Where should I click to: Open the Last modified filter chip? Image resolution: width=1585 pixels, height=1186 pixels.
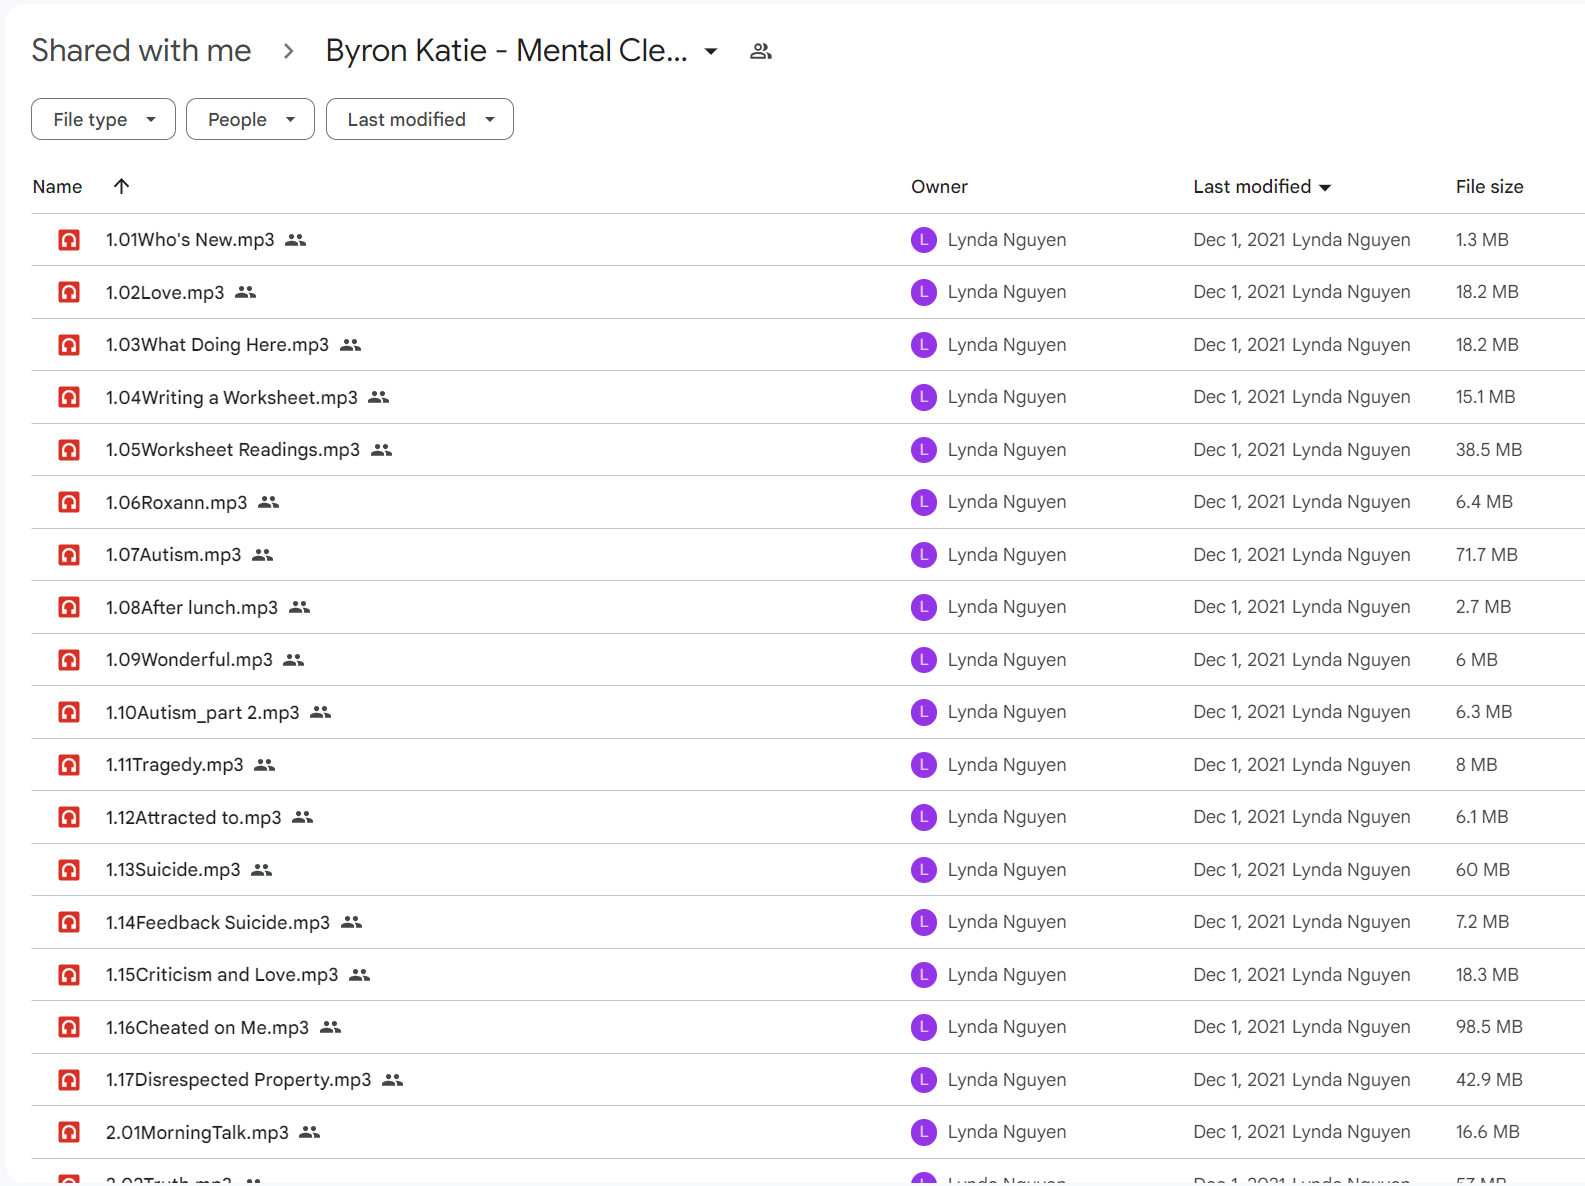420,119
